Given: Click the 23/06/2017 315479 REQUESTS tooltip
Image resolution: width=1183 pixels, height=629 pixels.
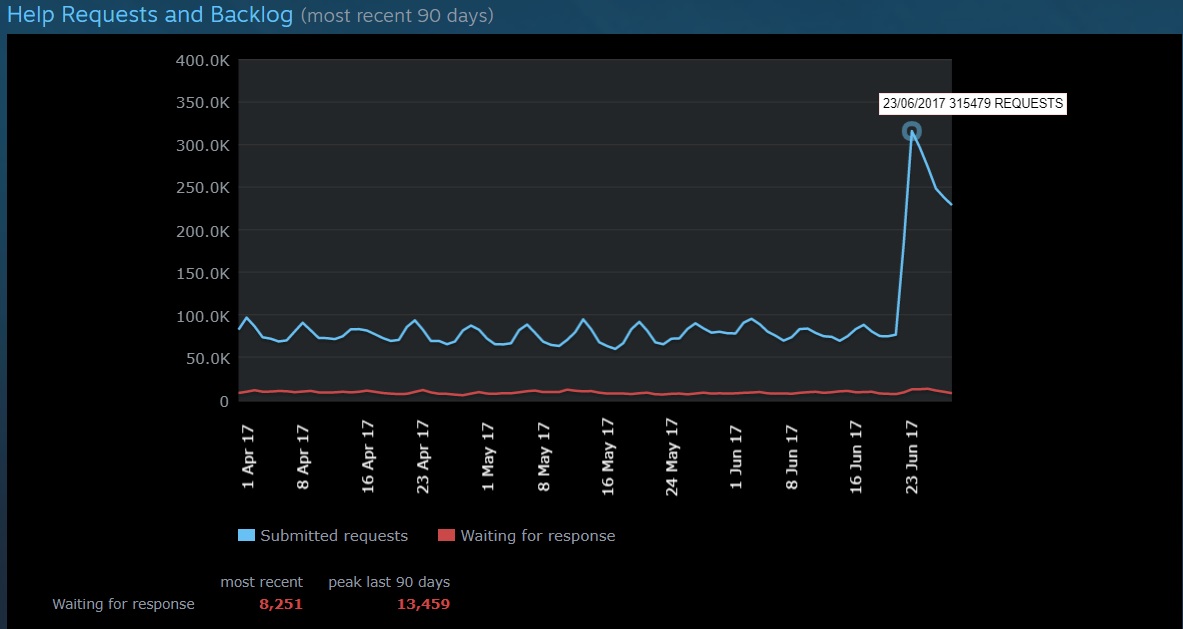Looking at the screenshot, I should tap(972, 103).
